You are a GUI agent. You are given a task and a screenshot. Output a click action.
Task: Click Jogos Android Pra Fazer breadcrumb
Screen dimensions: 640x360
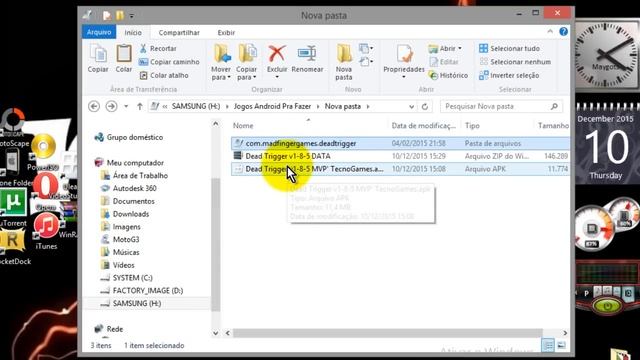(272, 106)
